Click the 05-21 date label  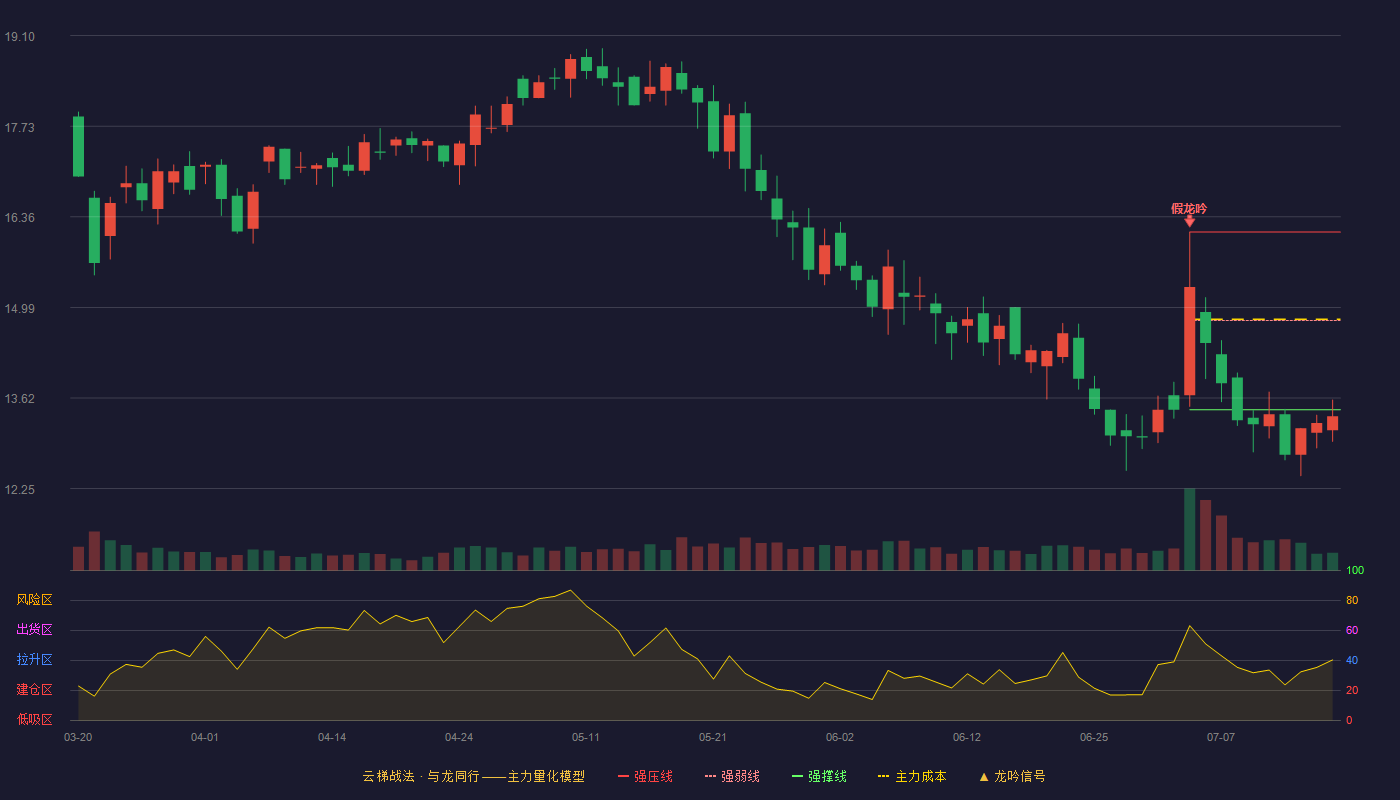[x=713, y=737]
